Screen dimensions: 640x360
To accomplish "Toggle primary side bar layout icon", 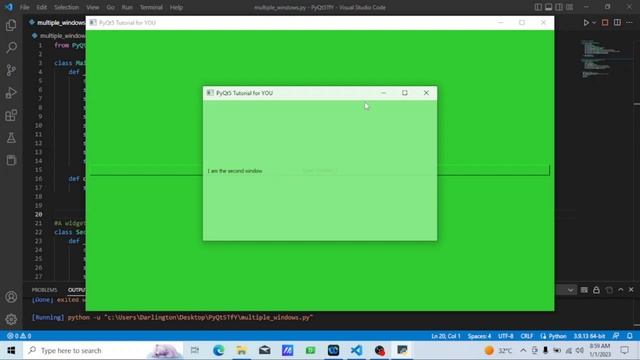I will [x=538, y=7].
